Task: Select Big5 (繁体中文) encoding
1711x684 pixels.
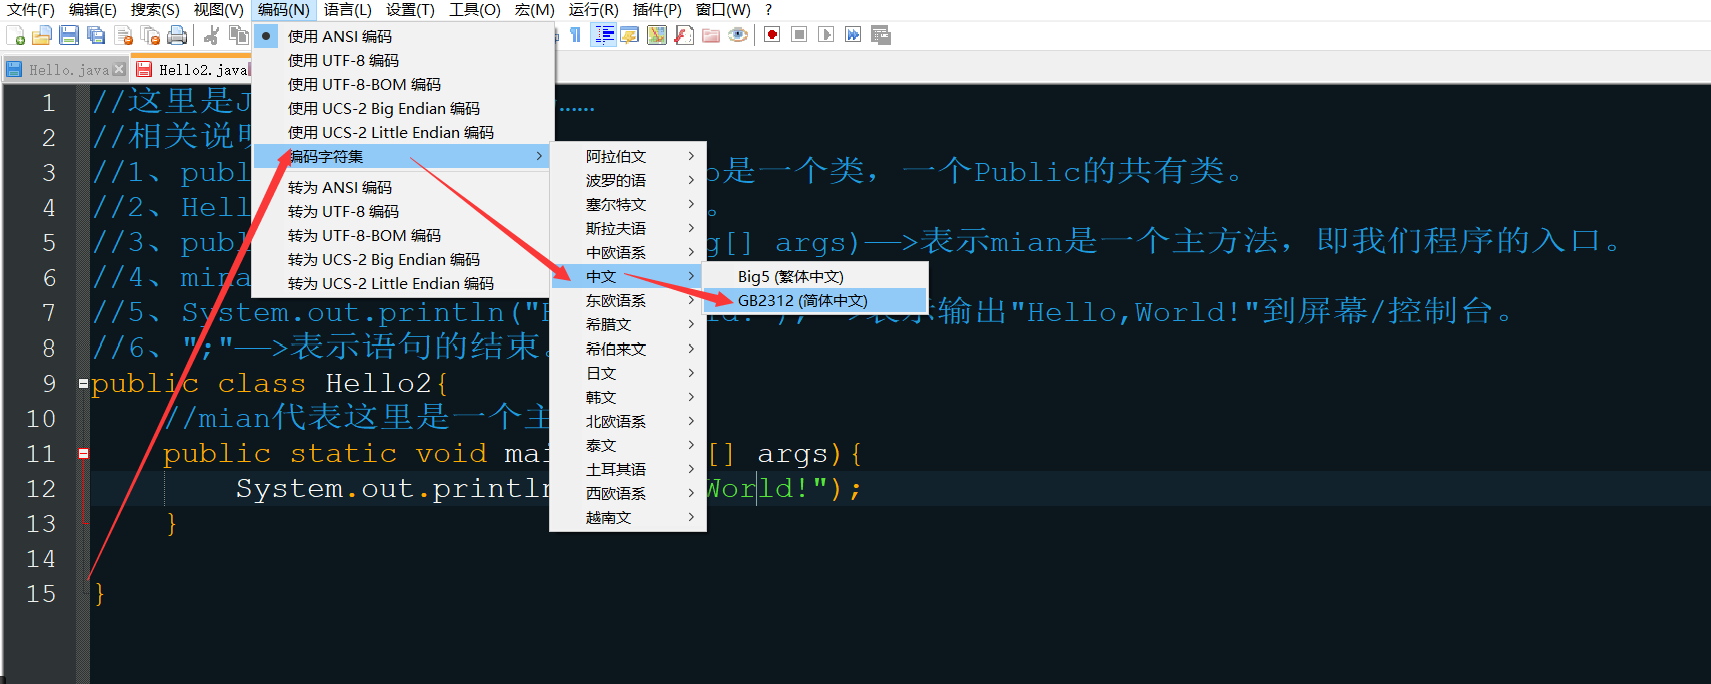Action: (x=815, y=276)
